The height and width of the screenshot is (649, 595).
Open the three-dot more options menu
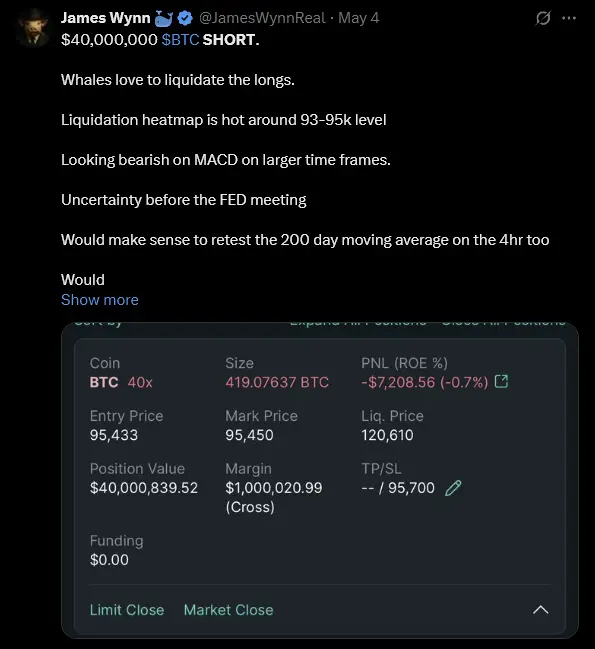pos(569,18)
